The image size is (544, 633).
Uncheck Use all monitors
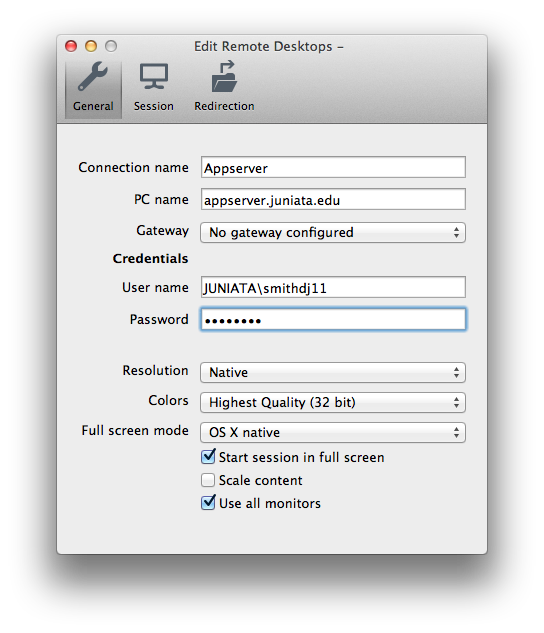point(208,503)
